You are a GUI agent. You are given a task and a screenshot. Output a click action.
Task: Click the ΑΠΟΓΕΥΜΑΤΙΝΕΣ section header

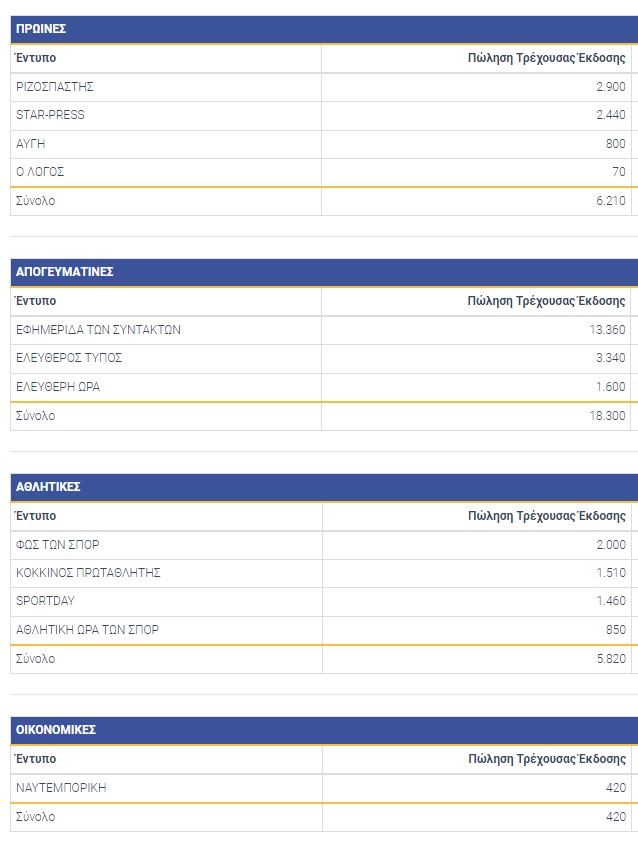(x=64, y=272)
